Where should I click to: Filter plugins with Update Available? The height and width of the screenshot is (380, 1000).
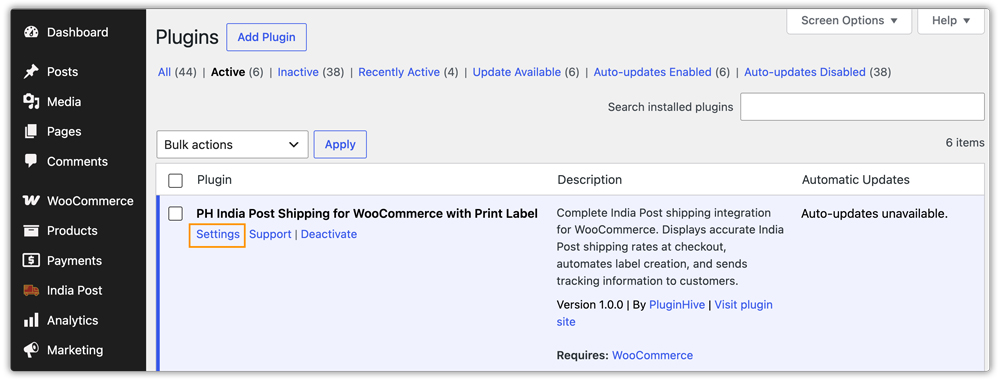[517, 73]
